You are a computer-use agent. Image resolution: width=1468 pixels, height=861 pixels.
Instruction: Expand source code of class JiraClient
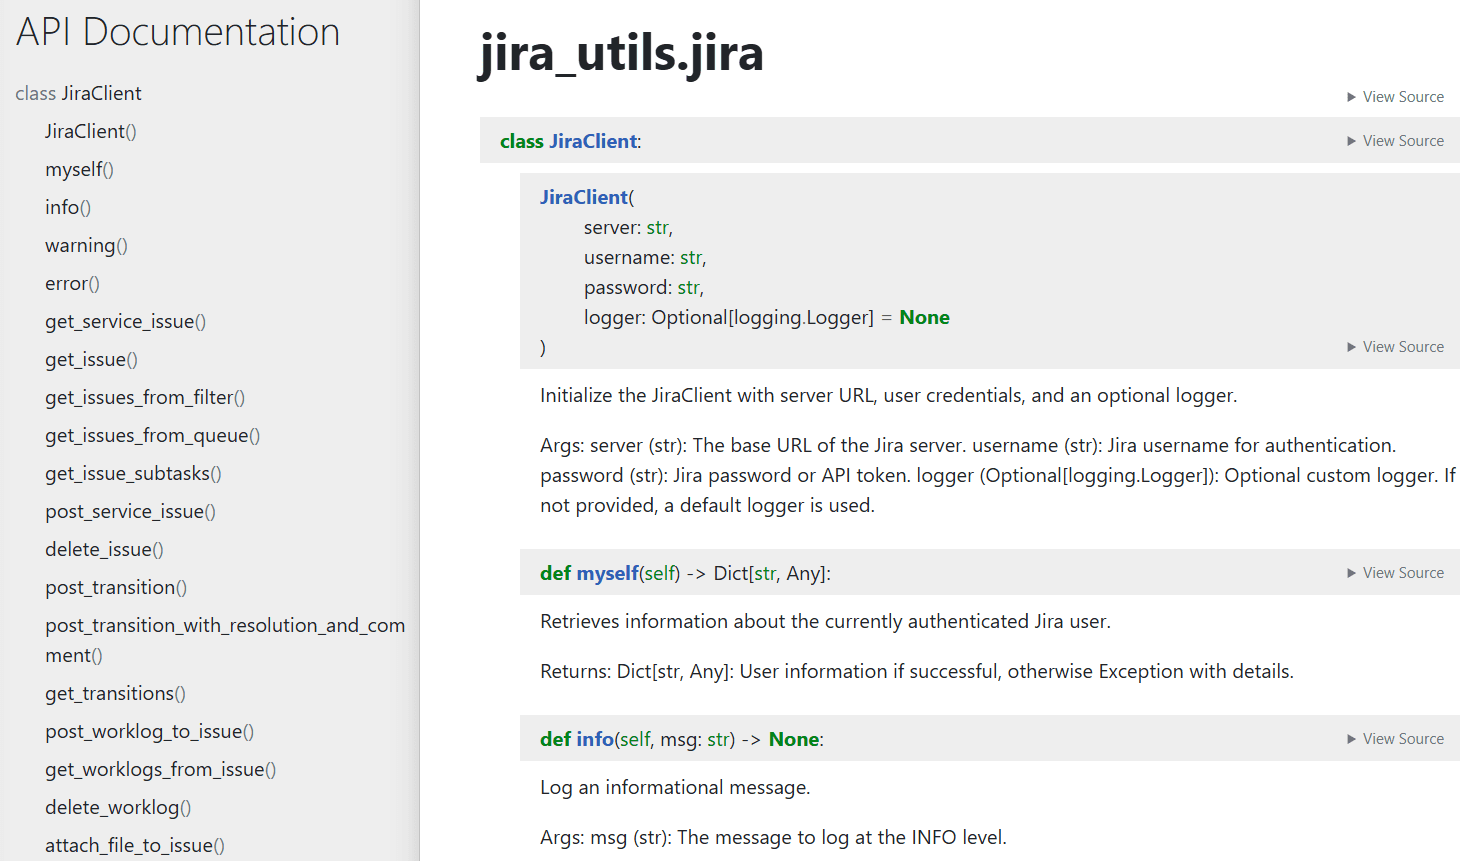click(1395, 140)
